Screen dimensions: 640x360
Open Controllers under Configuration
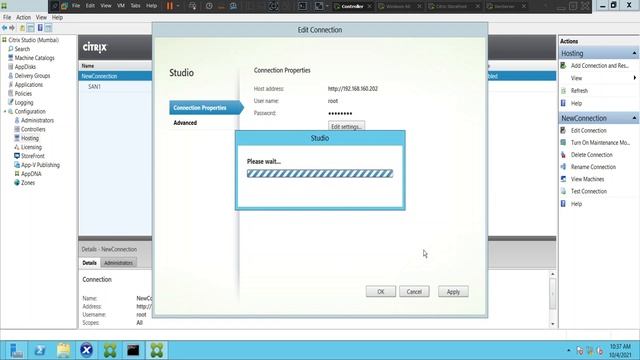click(x=33, y=129)
